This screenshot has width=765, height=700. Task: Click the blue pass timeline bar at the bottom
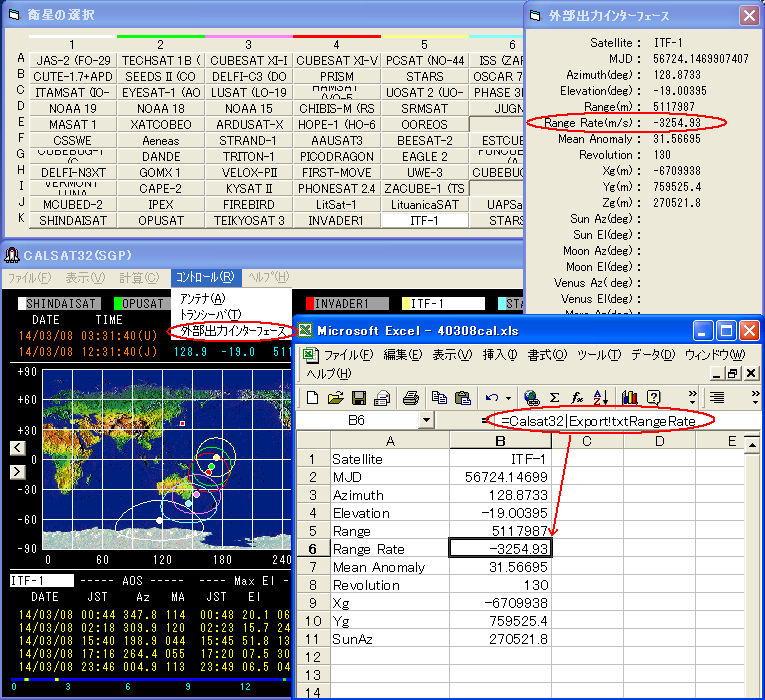click(x=150, y=679)
